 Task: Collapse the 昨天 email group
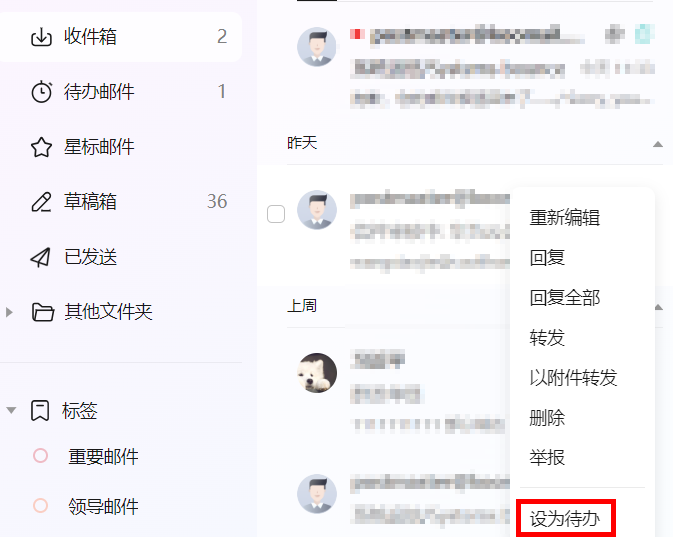click(x=658, y=144)
